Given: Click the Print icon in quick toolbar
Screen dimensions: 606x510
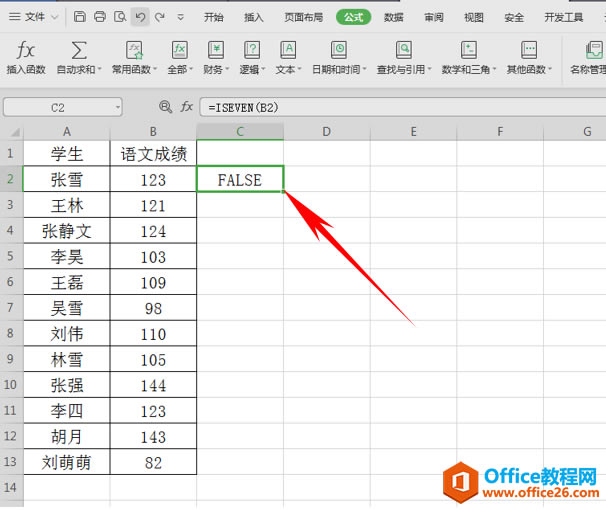Looking at the screenshot, I should 100,17.
